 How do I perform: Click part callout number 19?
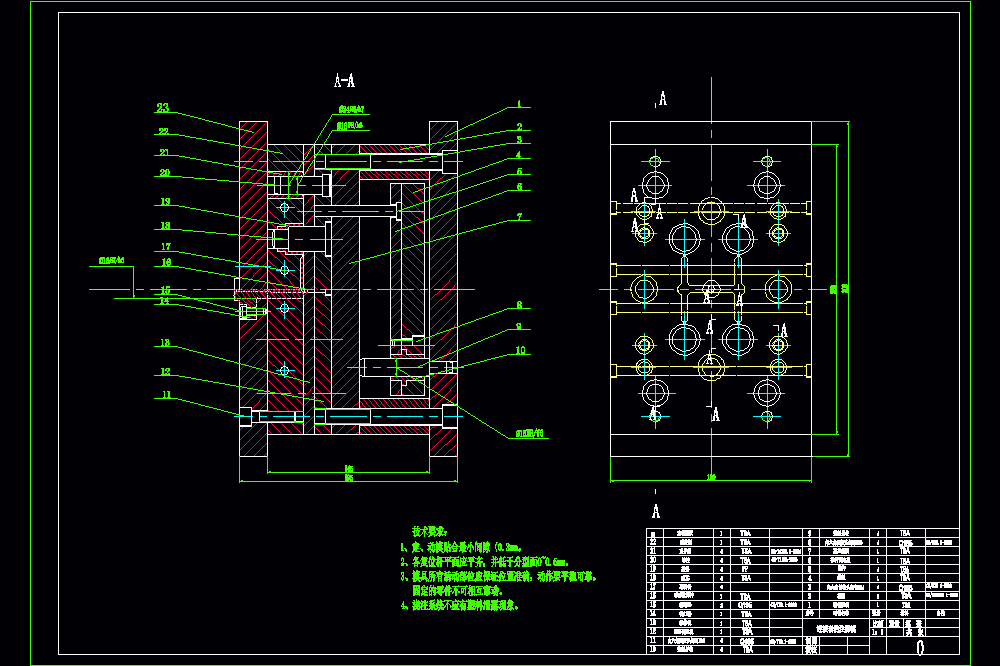[165, 202]
